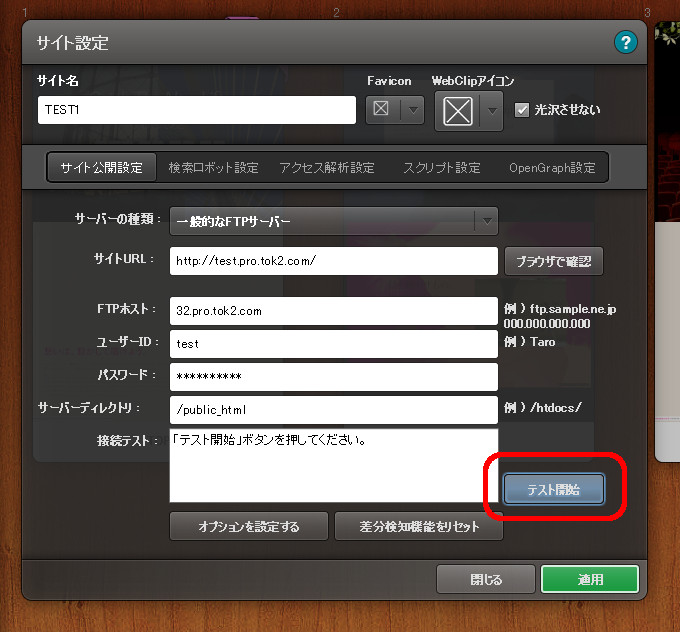Click the help question mark icon
This screenshot has height=632, width=680.
[626, 42]
